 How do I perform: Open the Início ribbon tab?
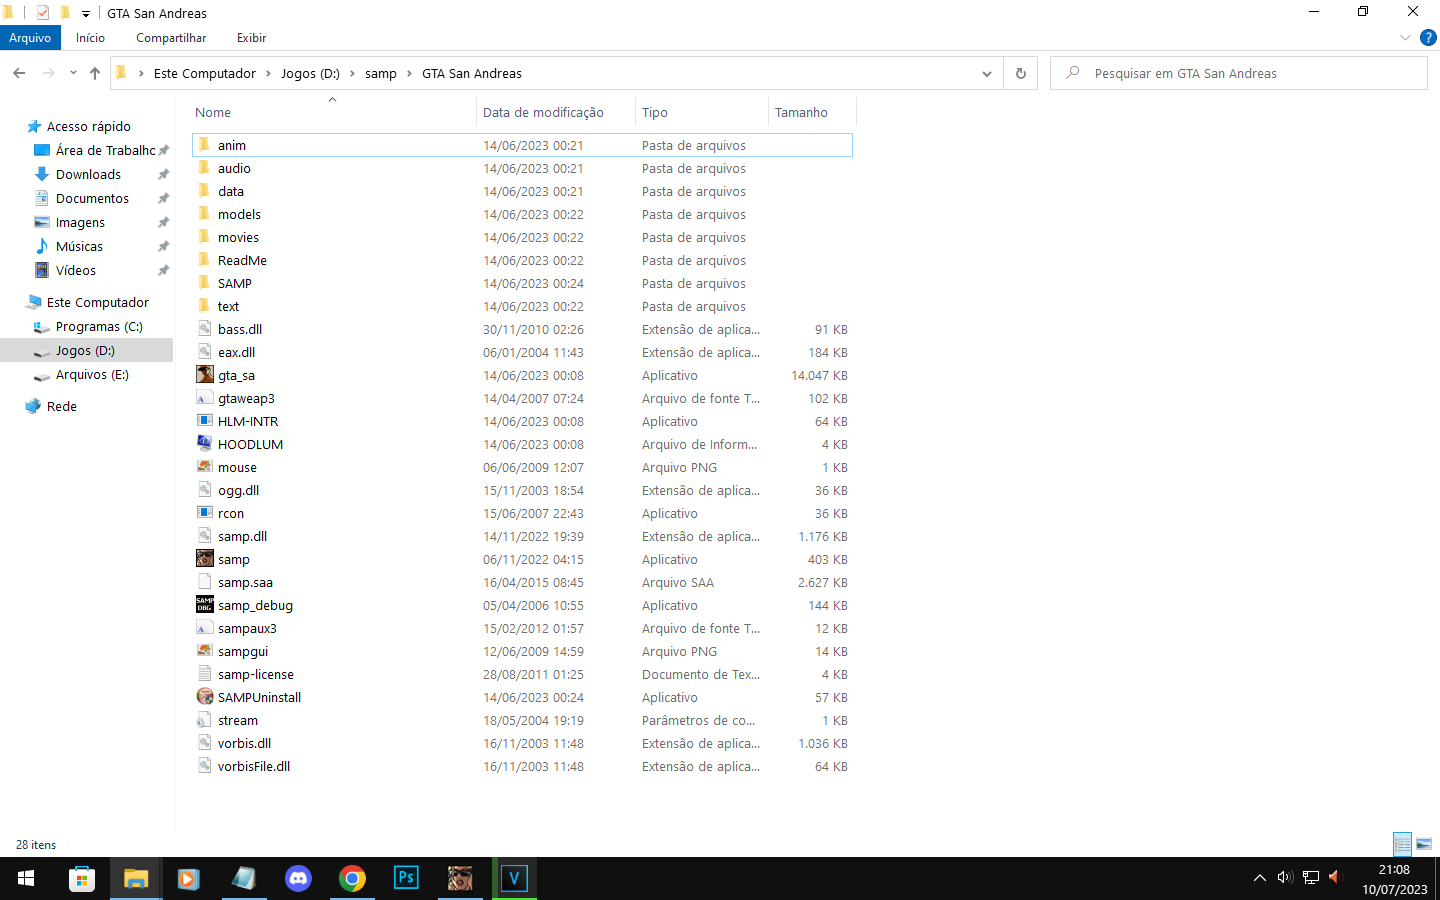tap(90, 38)
